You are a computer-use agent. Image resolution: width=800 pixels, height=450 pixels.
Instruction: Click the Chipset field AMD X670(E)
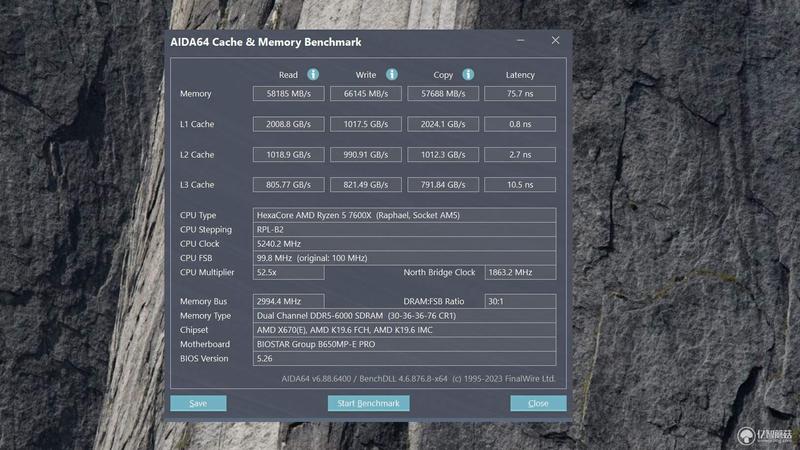(x=404, y=330)
